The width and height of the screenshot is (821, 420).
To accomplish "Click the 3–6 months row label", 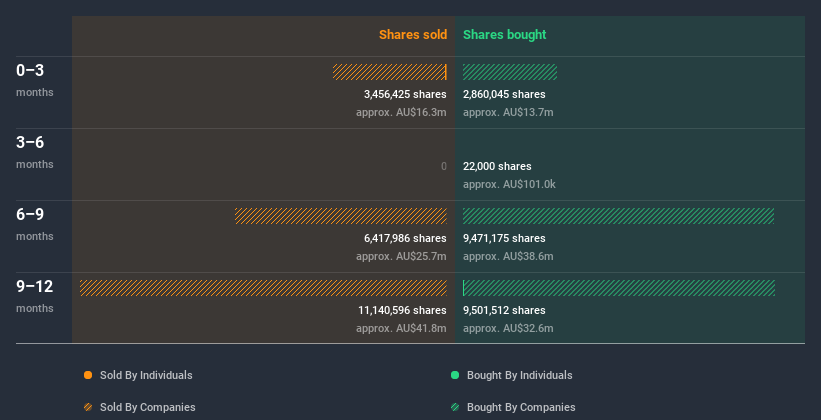I will pyautogui.click(x=35, y=152).
